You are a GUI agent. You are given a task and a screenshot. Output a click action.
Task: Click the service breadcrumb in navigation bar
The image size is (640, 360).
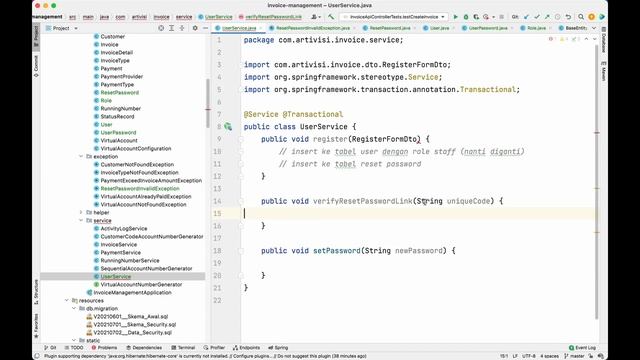point(184,17)
